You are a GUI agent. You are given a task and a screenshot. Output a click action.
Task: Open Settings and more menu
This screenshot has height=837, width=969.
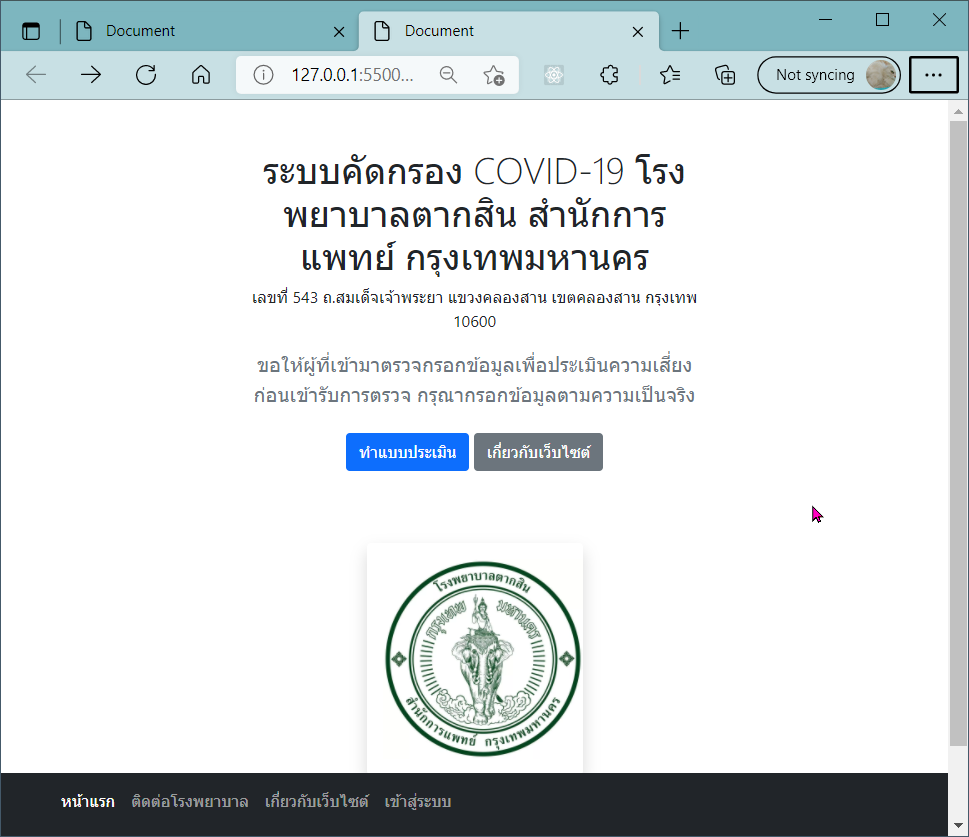click(x=933, y=75)
